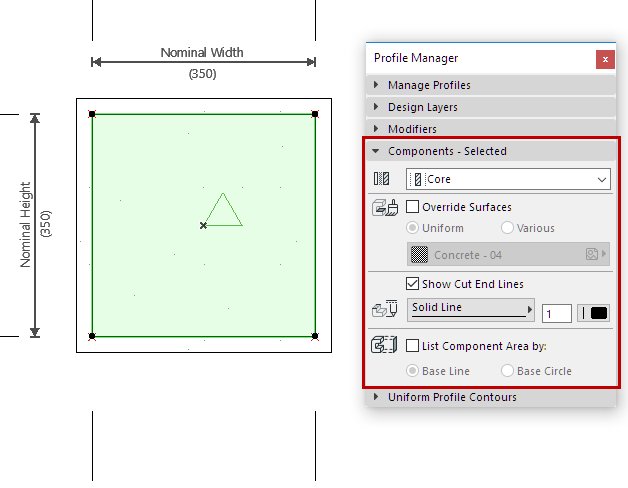
Task: Click the (350) value beside Nominal Height
Action: tap(46, 224)
